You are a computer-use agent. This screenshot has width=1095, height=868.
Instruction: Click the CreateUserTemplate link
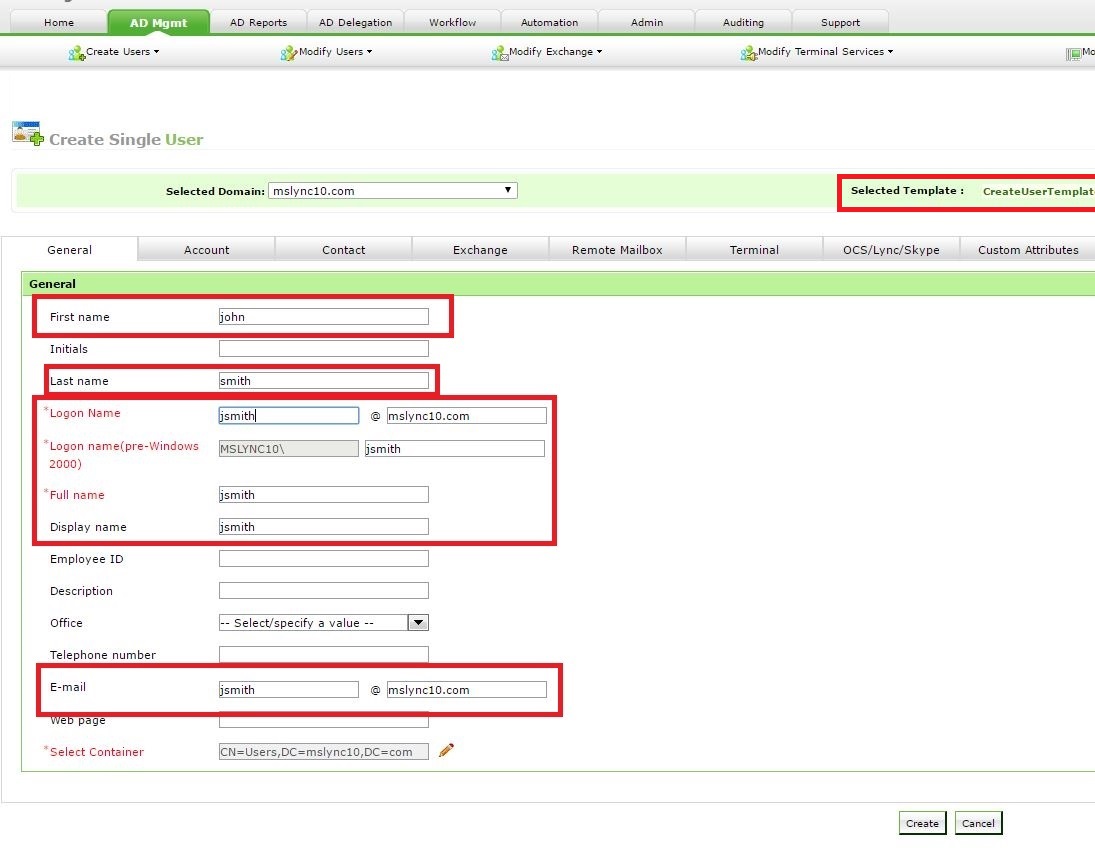1038,191
